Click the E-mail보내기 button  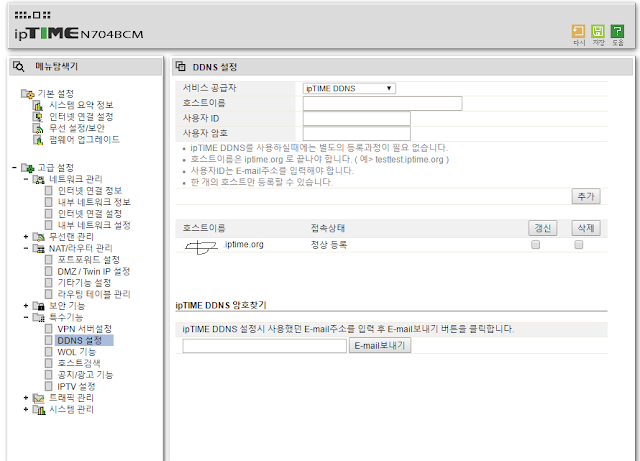380,345
